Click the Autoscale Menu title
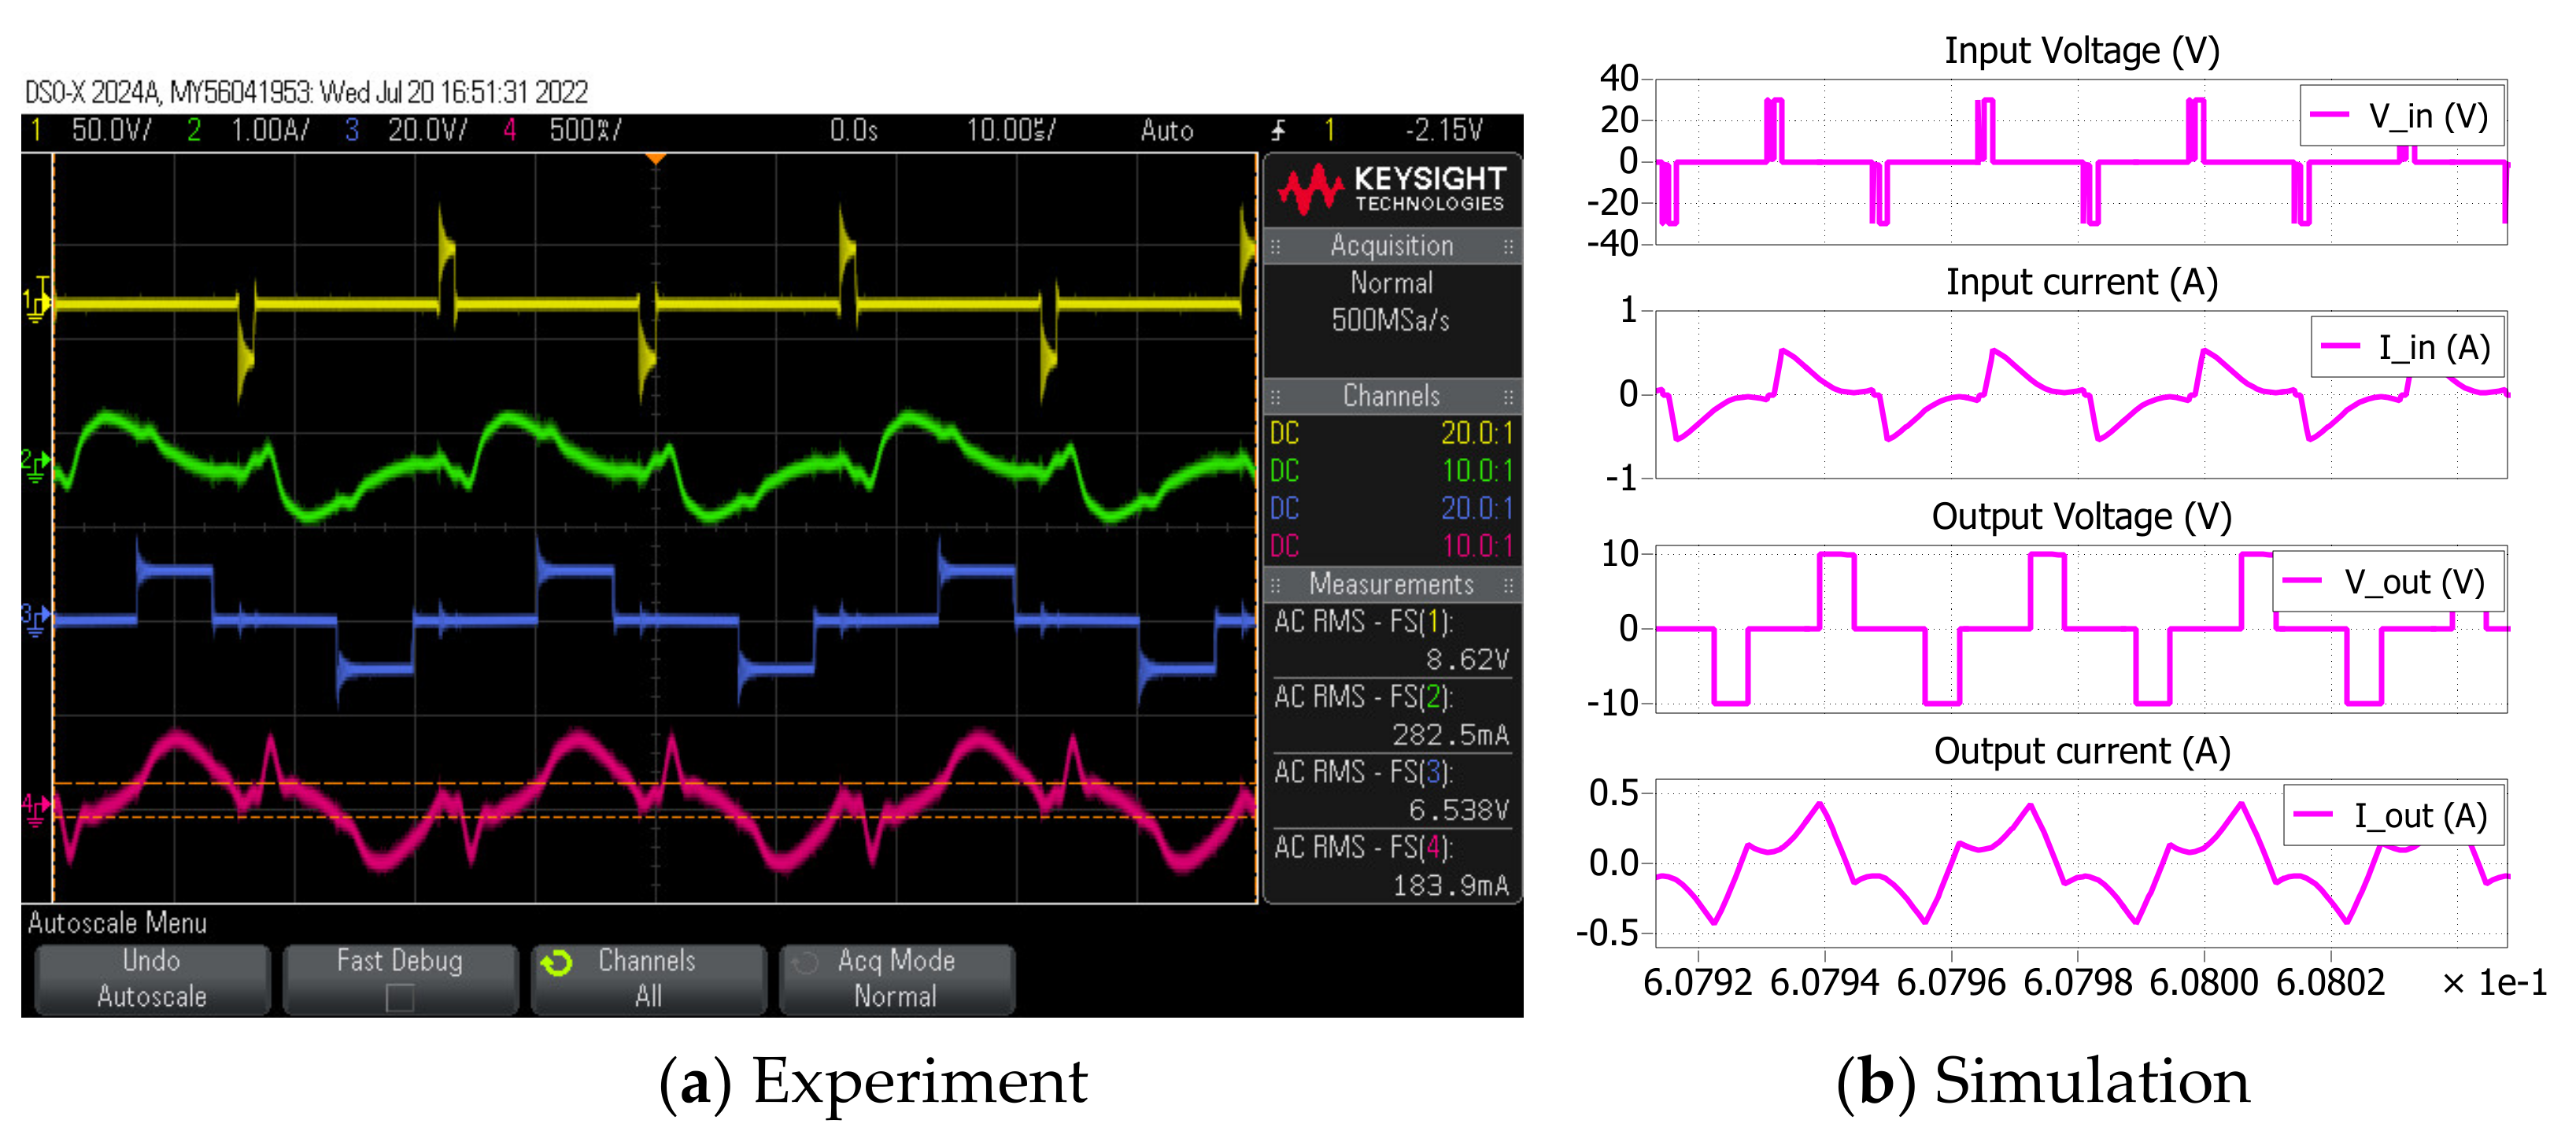Screen dimensions: 2576x1131 117,923
